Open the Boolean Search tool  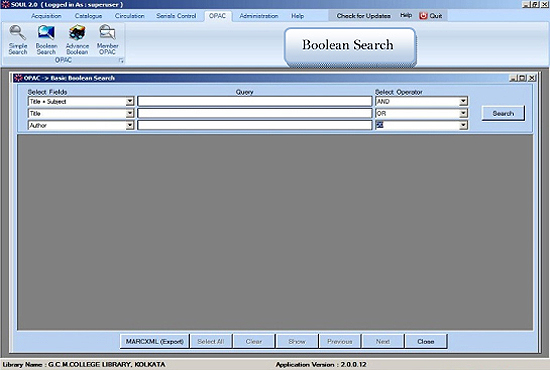click(46, 40)
